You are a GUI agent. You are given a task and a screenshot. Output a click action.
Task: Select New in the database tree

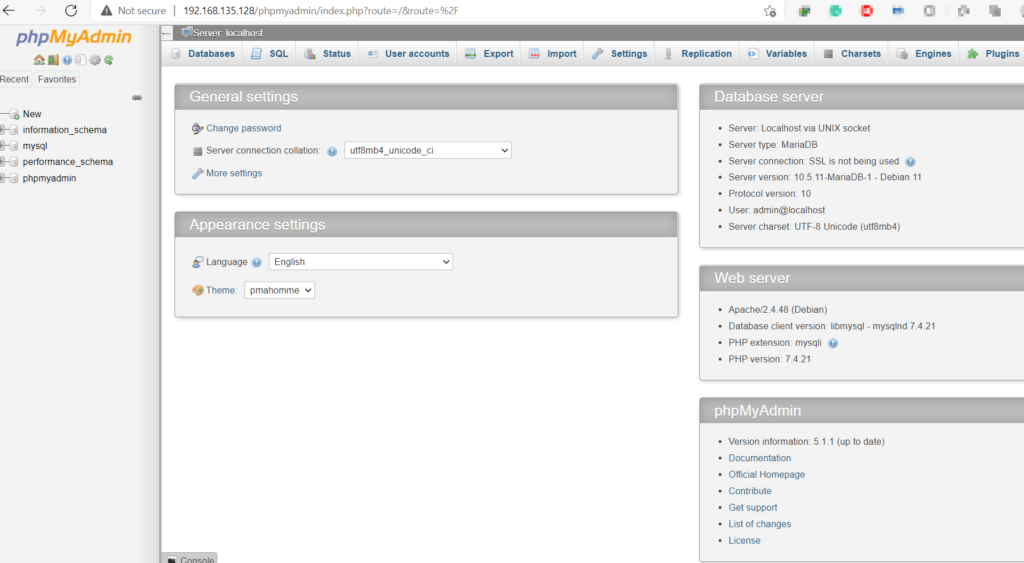click(x=32, y=114)
